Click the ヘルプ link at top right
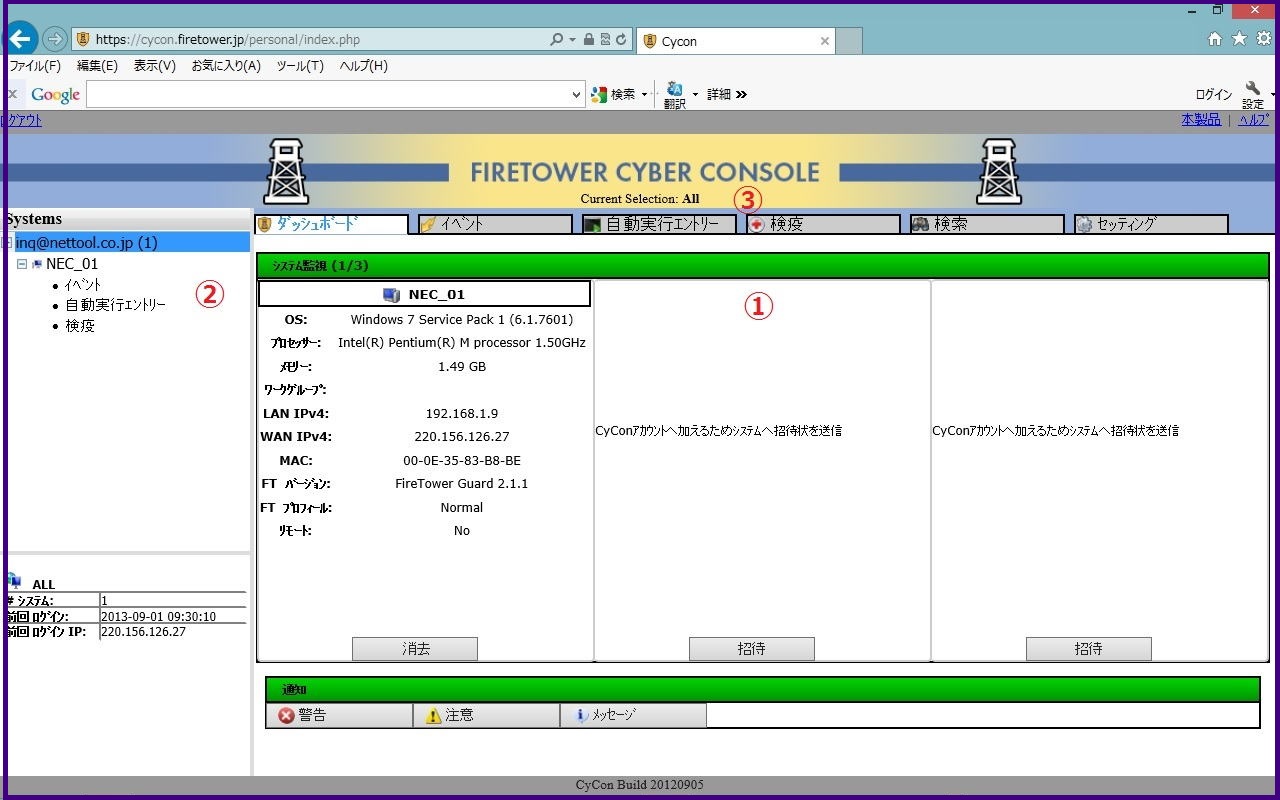This screenshot has width=1280, height=800. click(1253, 120)
